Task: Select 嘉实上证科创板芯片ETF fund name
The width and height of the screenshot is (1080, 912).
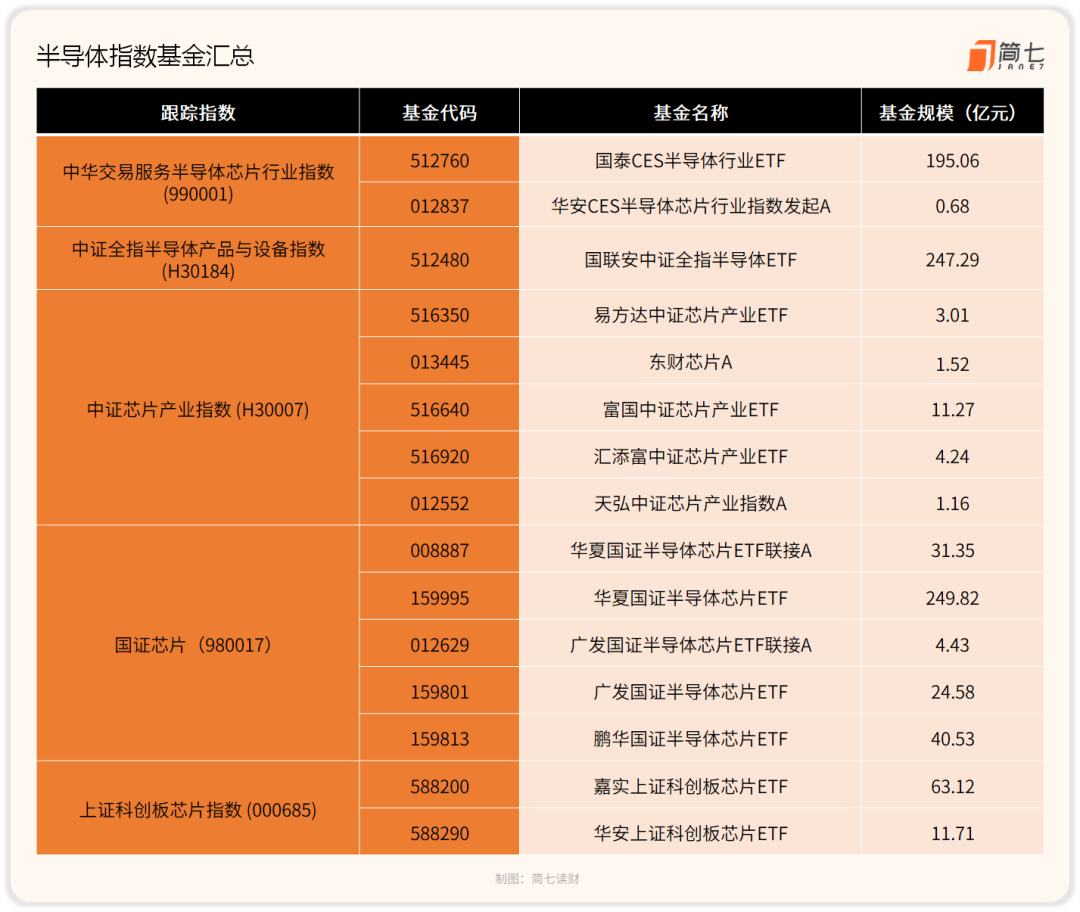Action: (x=690, y=787)
